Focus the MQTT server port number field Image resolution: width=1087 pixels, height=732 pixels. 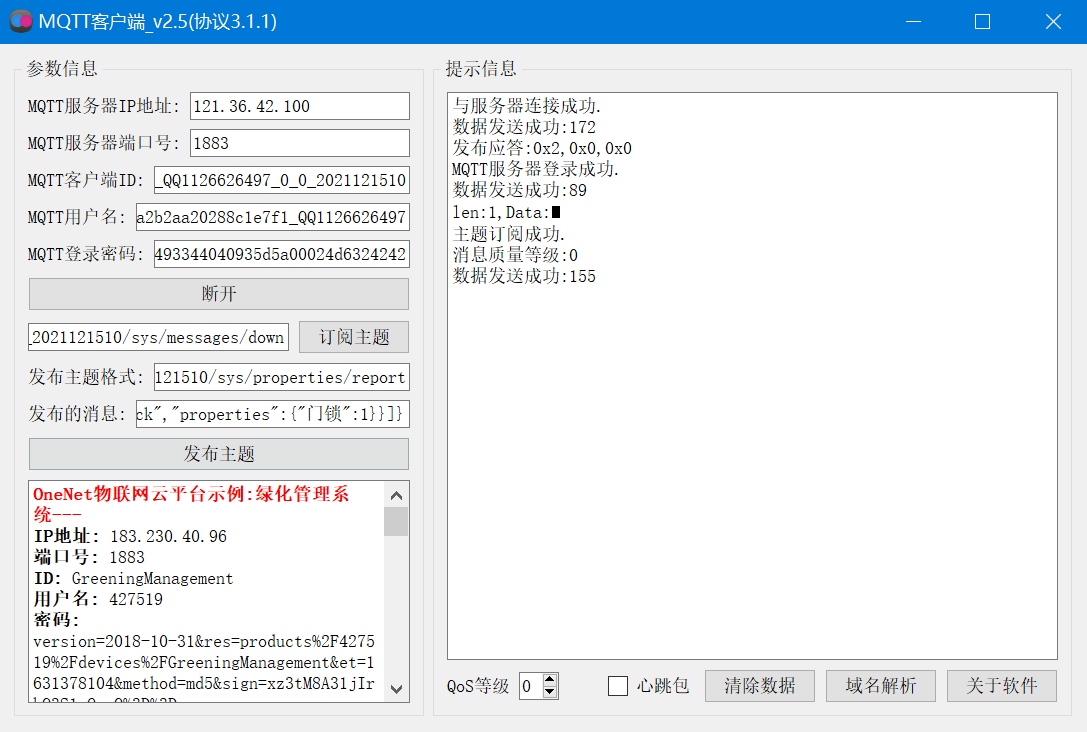299,143
